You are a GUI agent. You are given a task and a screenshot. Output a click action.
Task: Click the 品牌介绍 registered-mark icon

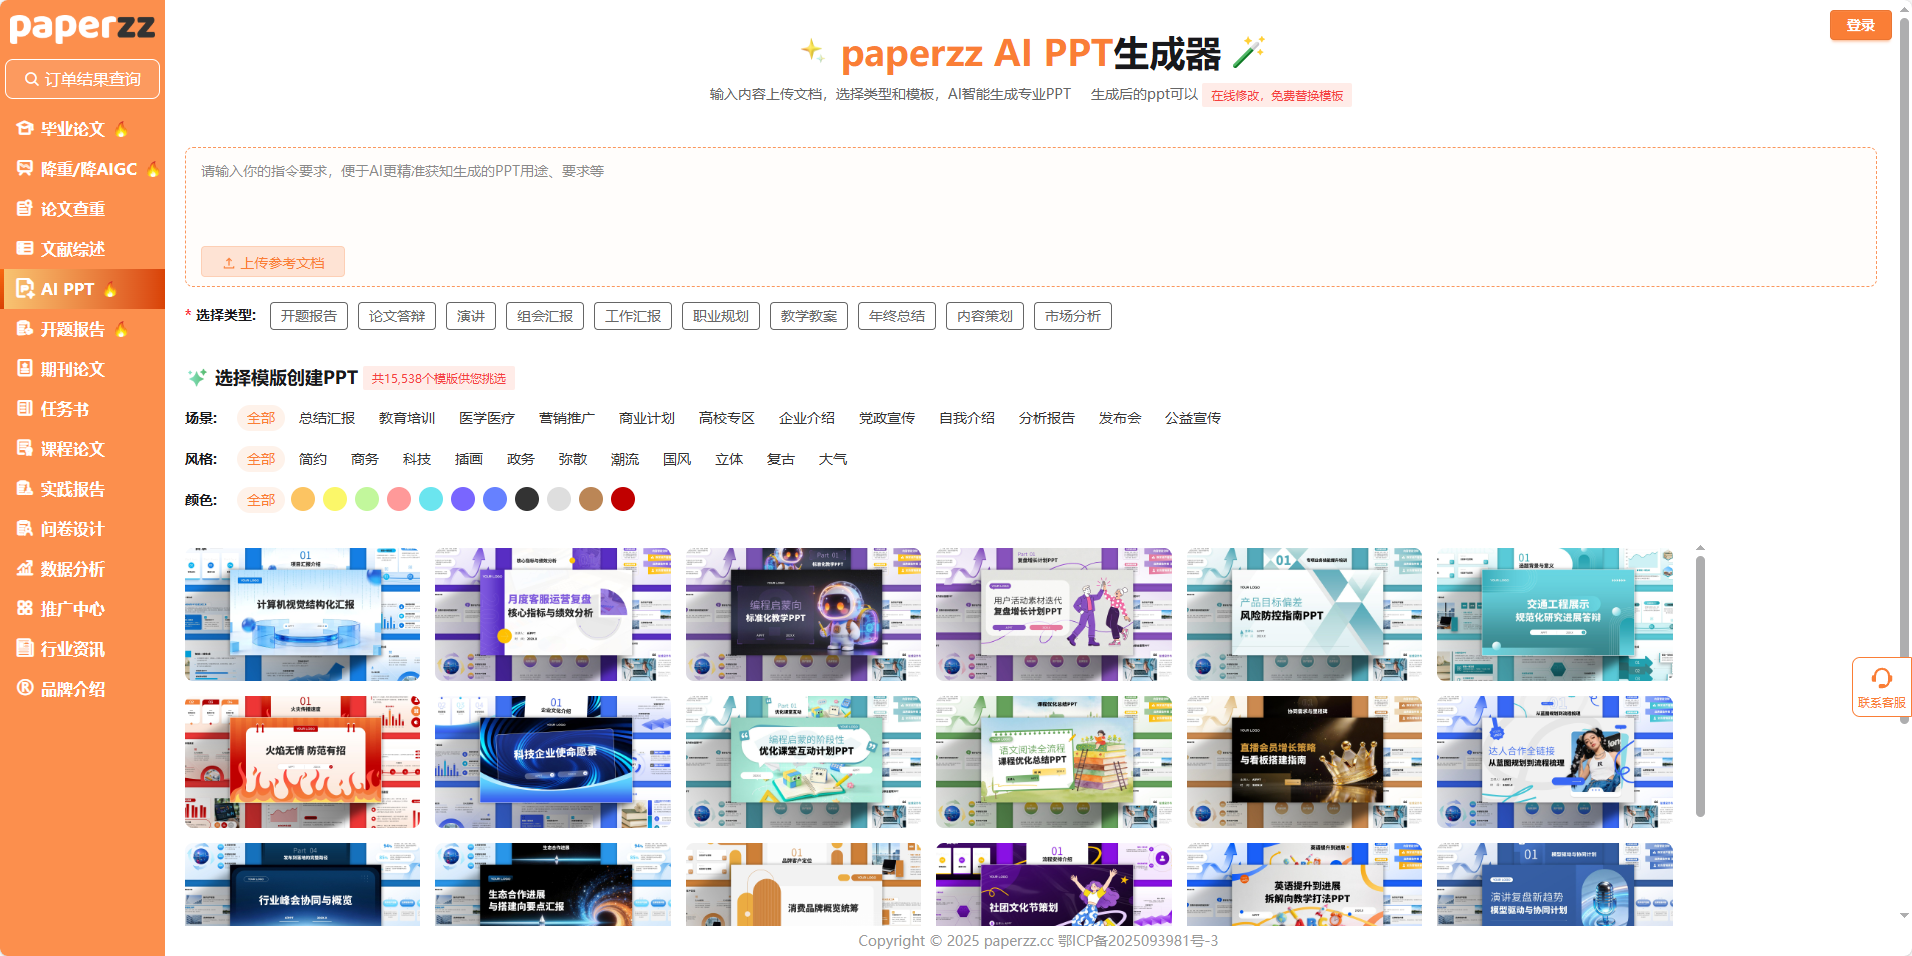[25, 688]
